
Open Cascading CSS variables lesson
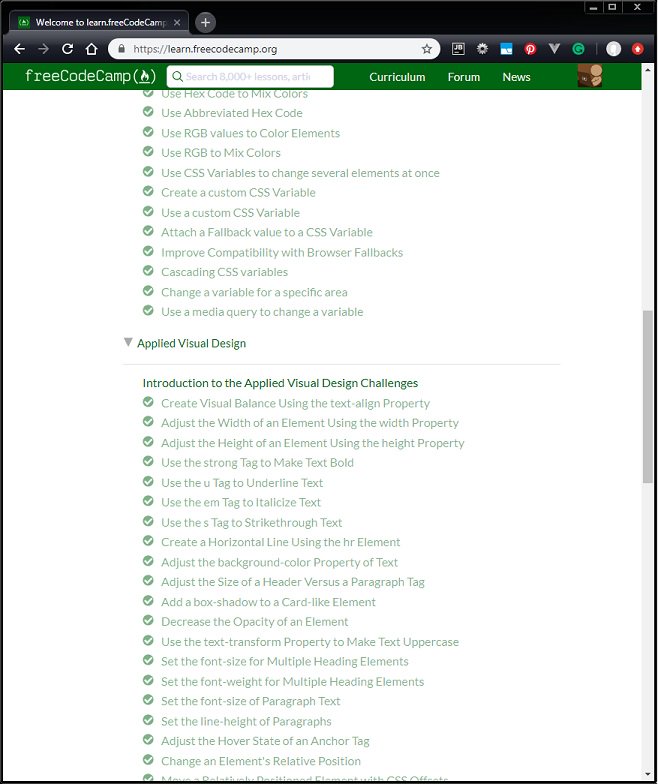[x=224, y=272]
